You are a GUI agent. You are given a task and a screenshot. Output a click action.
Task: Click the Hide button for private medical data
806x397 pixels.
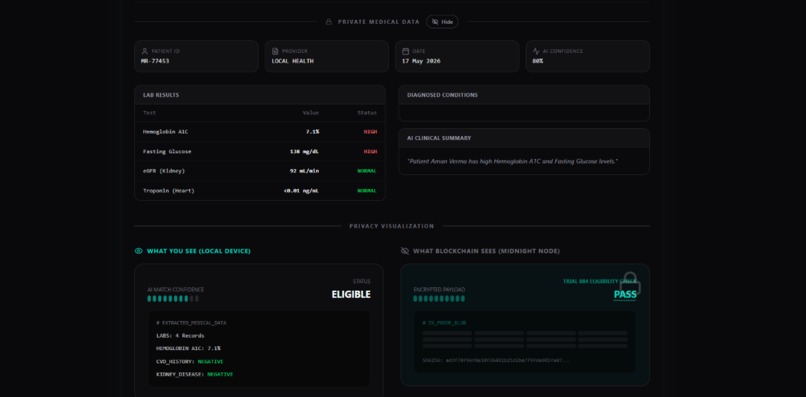click(442, 22)
